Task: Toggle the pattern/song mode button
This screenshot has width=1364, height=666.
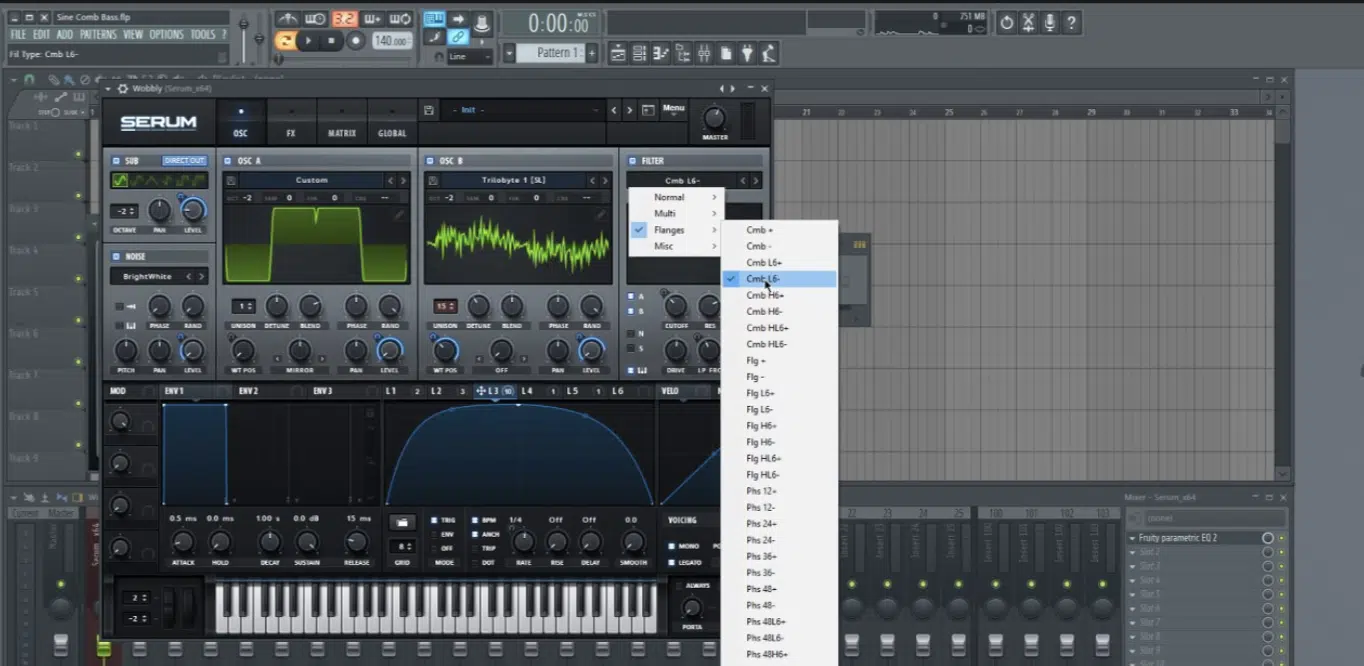Action: pyautogui.click(x=285, y=40)
